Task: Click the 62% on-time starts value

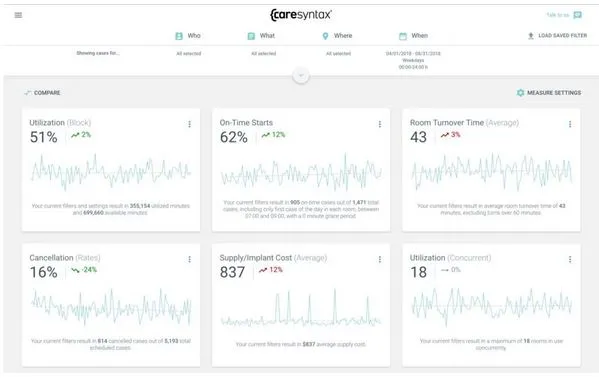Action: (234, 137)
